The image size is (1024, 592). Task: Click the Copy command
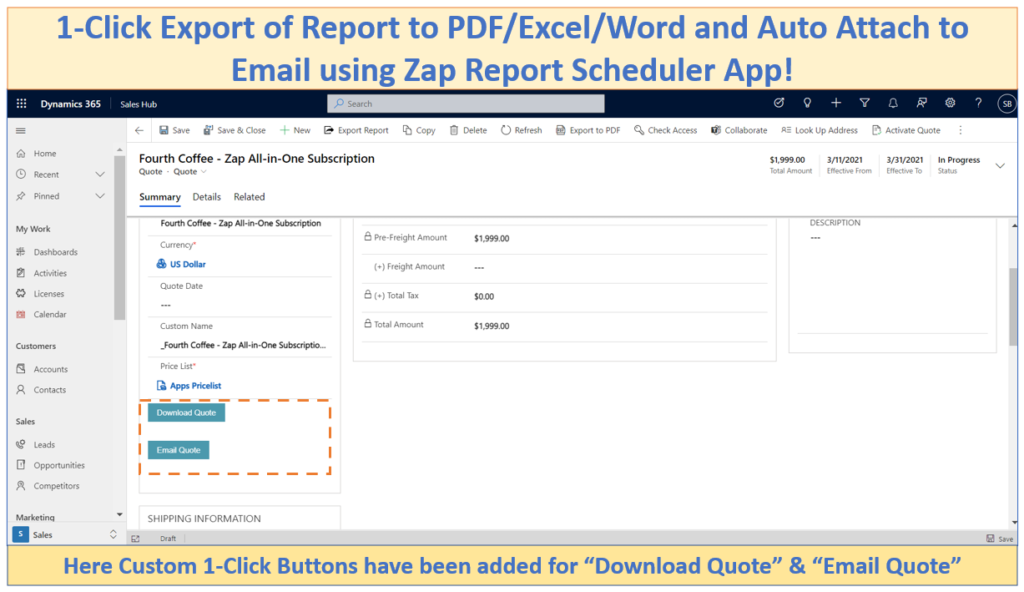coord(419,130)
